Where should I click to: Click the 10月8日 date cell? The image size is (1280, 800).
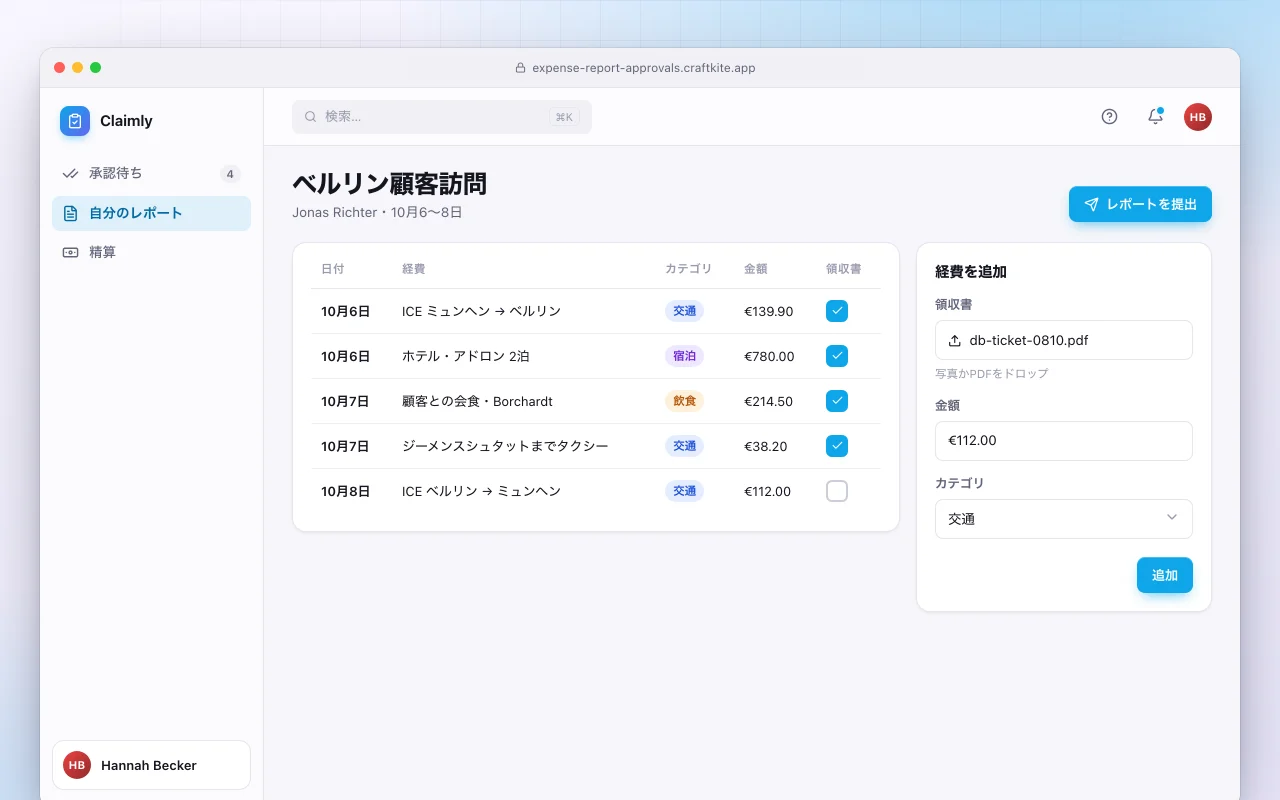click(346, 492)
